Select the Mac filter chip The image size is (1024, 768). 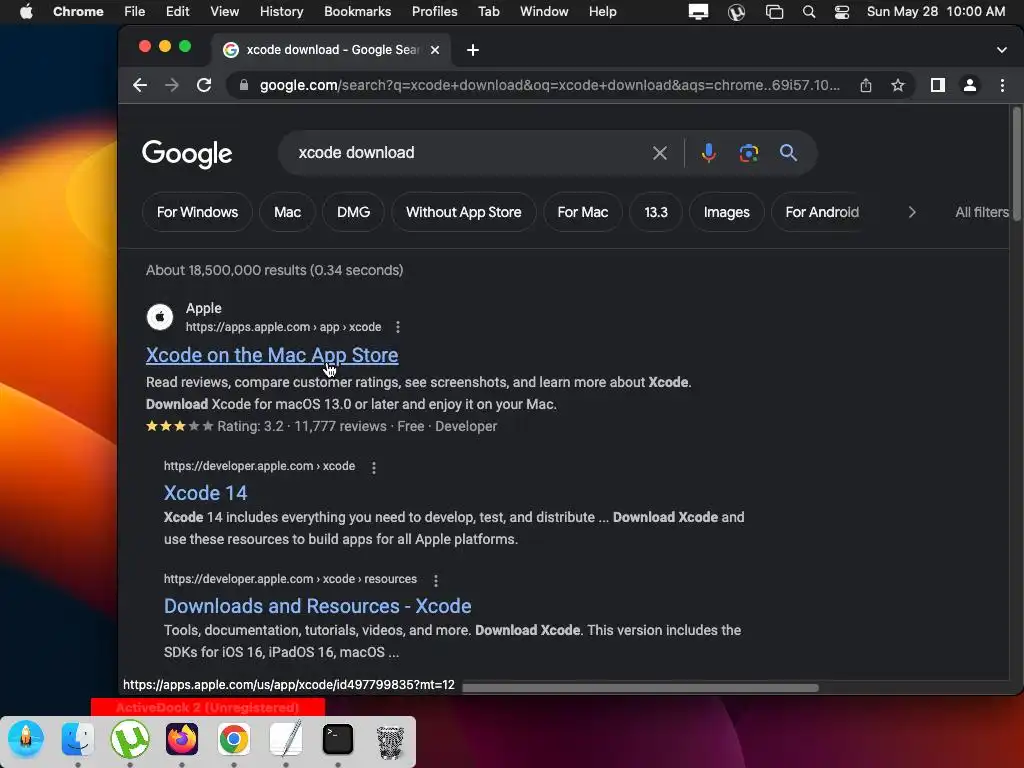[287, 212]
